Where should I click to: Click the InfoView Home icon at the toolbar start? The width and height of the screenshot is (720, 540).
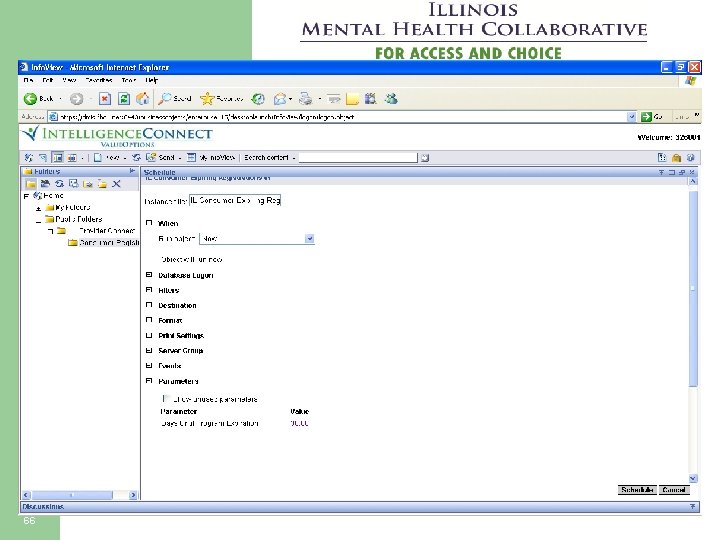[28, 158]
